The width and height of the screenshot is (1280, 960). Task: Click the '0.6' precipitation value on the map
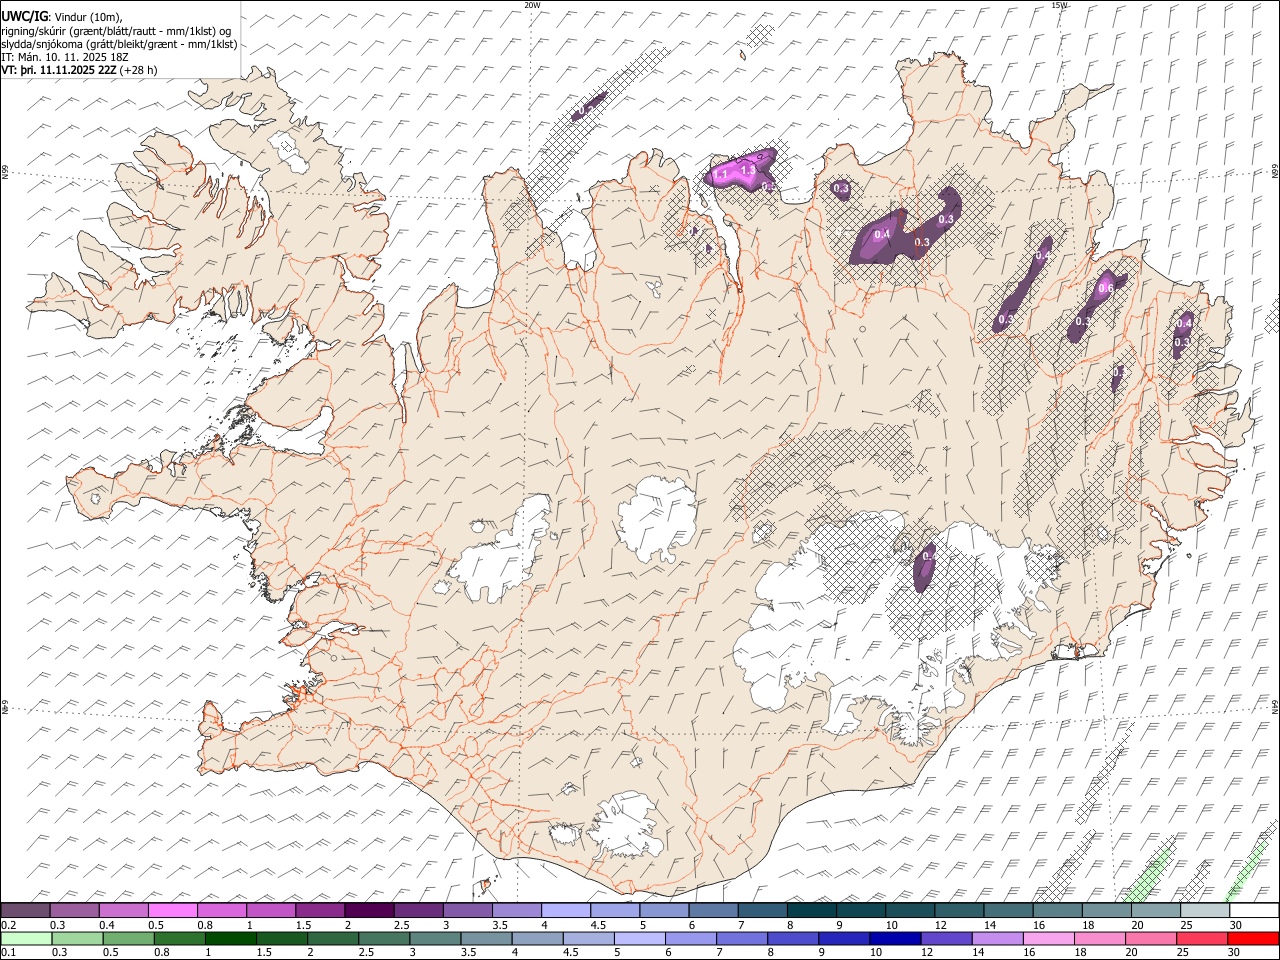(1105, 288)
